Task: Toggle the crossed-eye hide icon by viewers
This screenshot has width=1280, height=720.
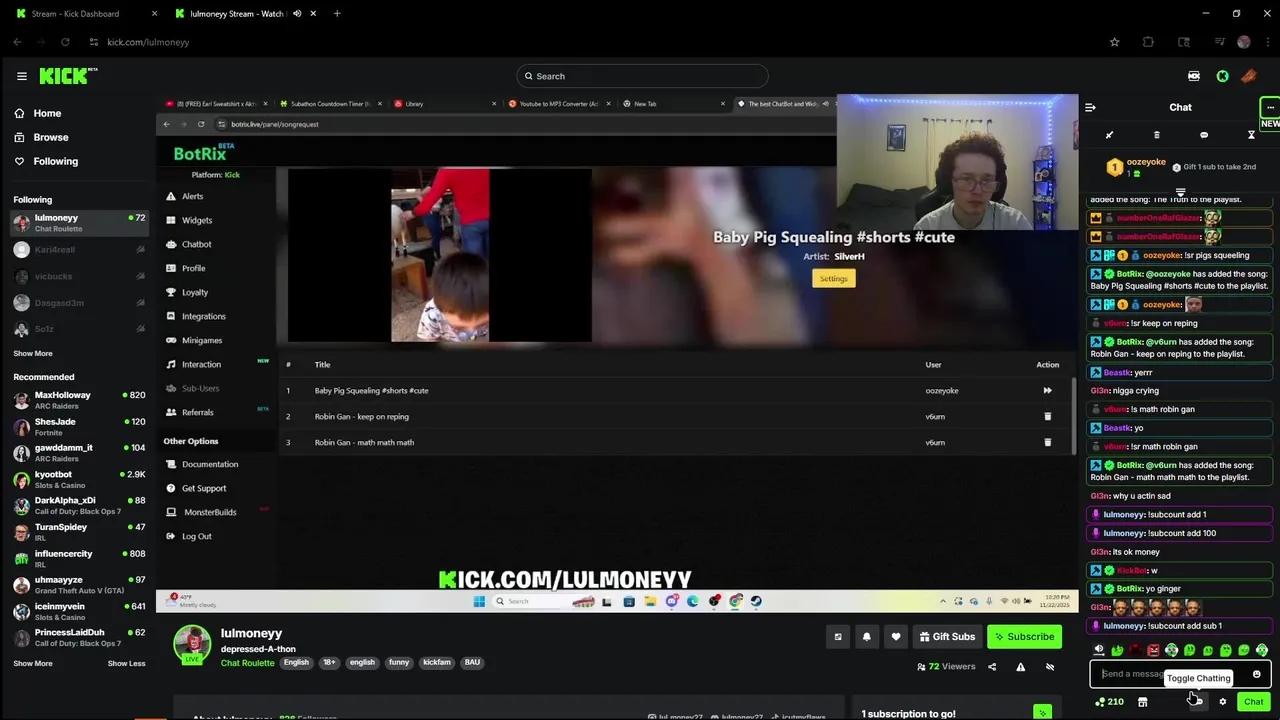Action: (1050, 667)
